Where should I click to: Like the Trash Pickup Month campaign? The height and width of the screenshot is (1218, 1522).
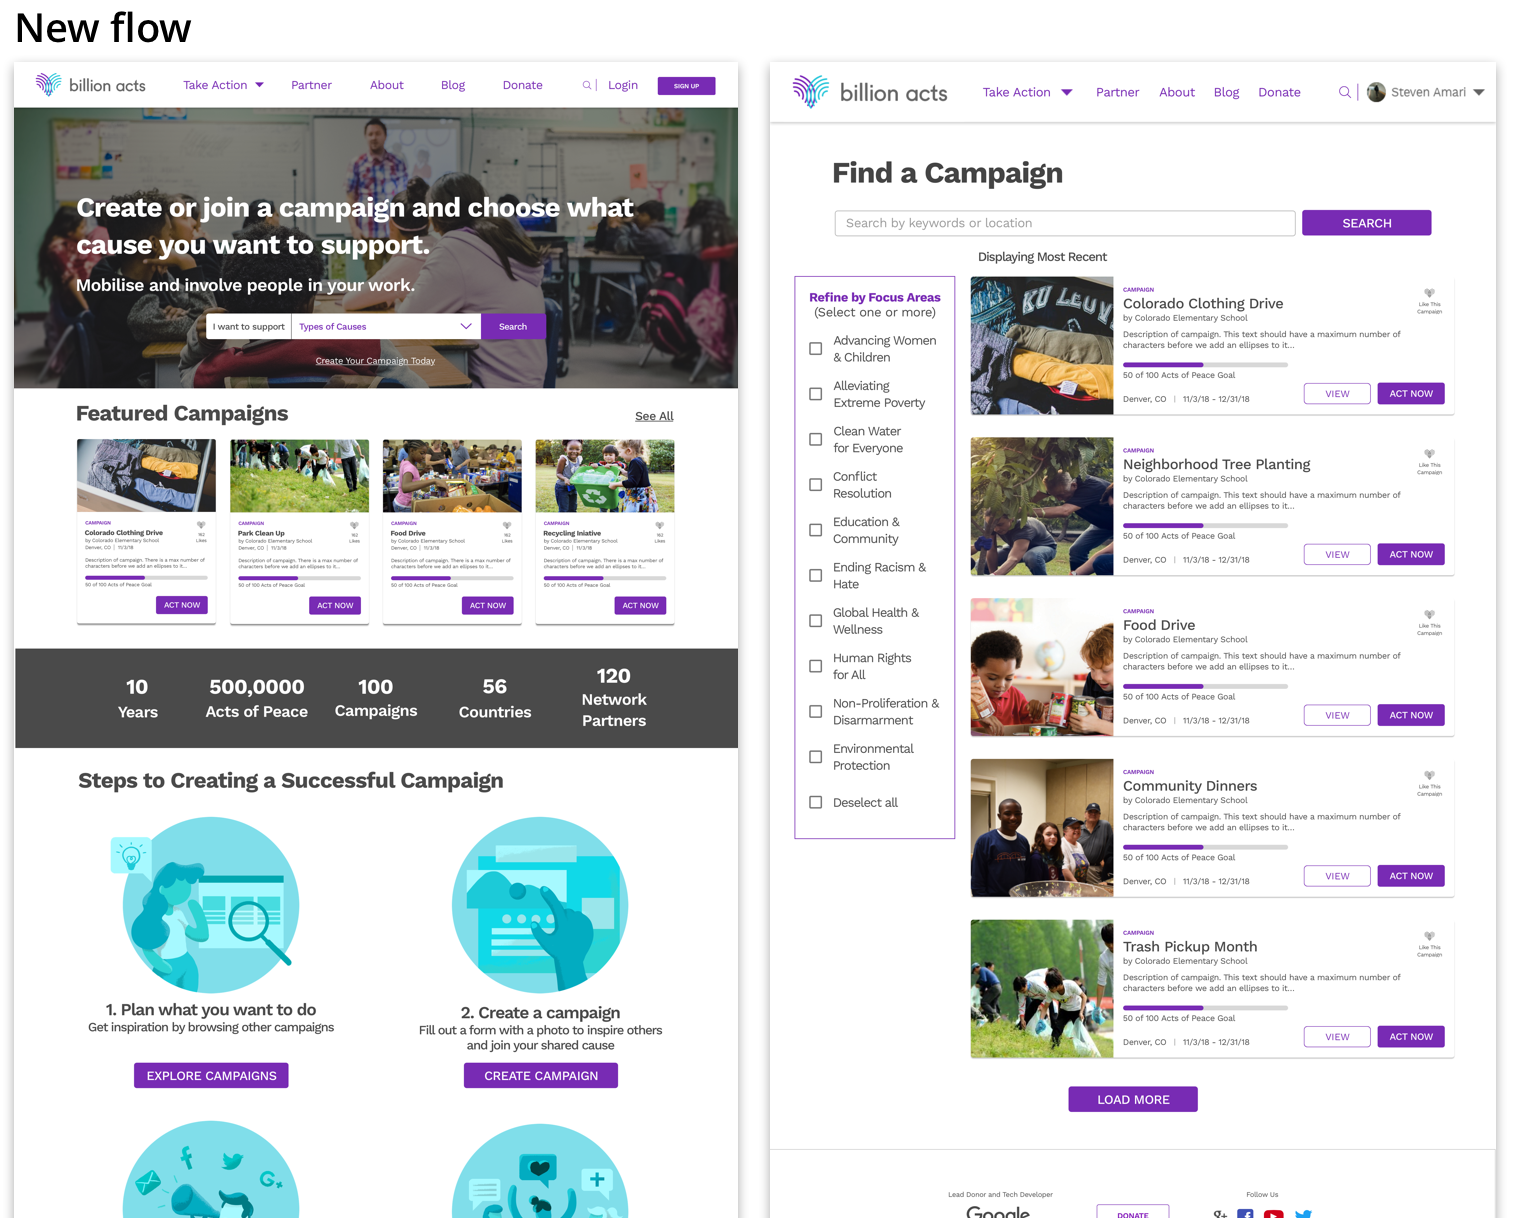click(x=1429, y=936)
